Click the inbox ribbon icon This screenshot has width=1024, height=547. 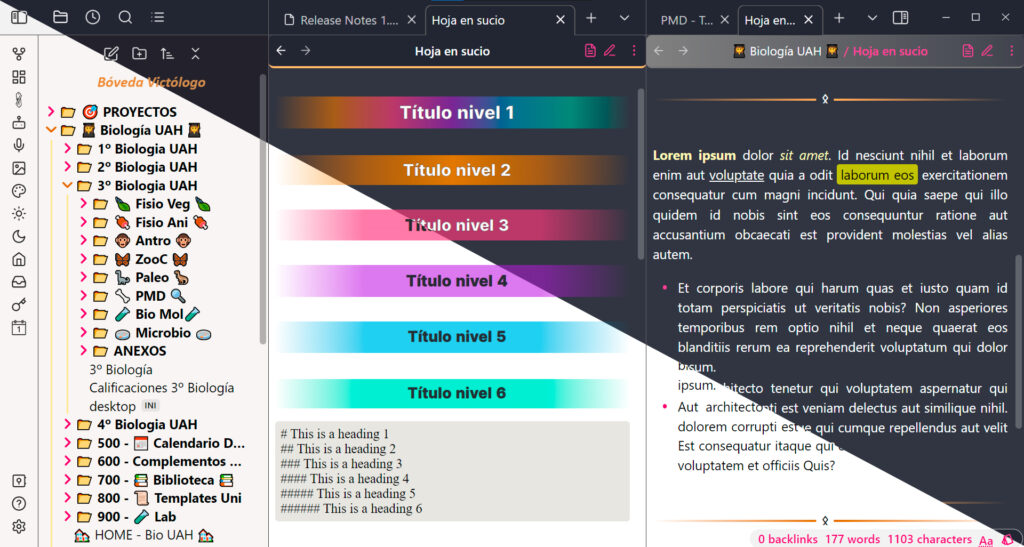pyautogui.click(x=19, y=282)
